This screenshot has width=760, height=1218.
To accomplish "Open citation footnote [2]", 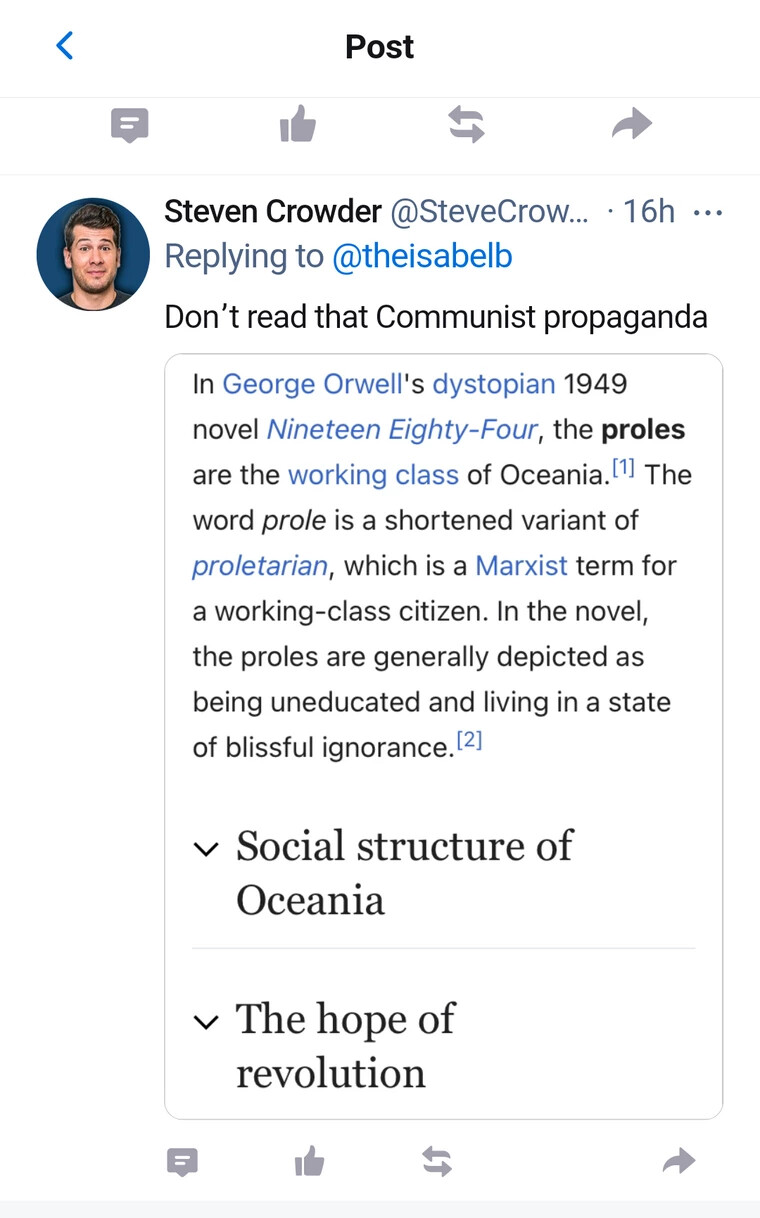I will pos(469,742).
